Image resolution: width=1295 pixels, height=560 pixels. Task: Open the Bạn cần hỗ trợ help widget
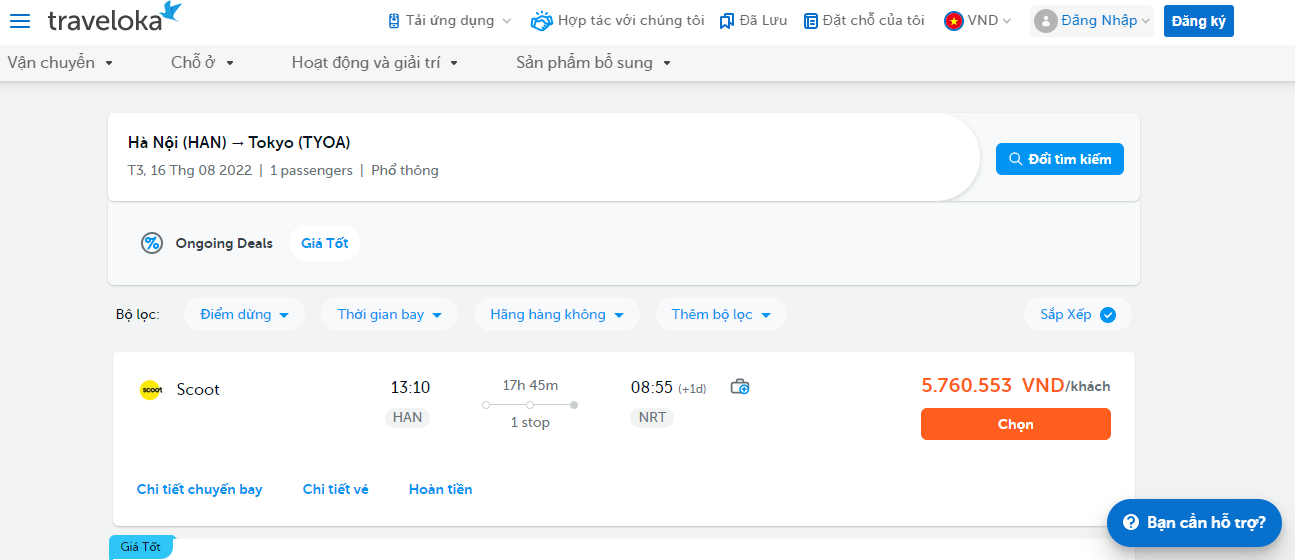[1194, 522]
